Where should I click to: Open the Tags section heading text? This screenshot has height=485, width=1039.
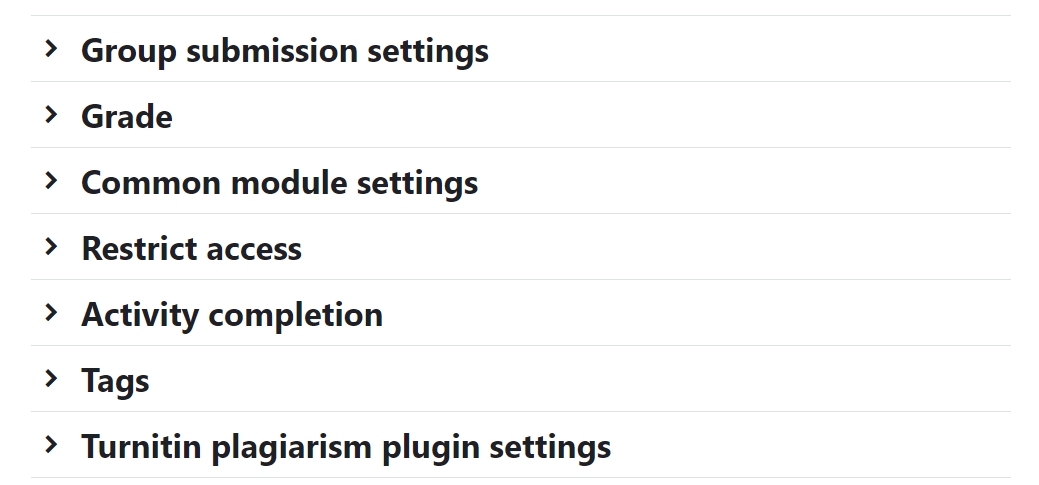115,380
